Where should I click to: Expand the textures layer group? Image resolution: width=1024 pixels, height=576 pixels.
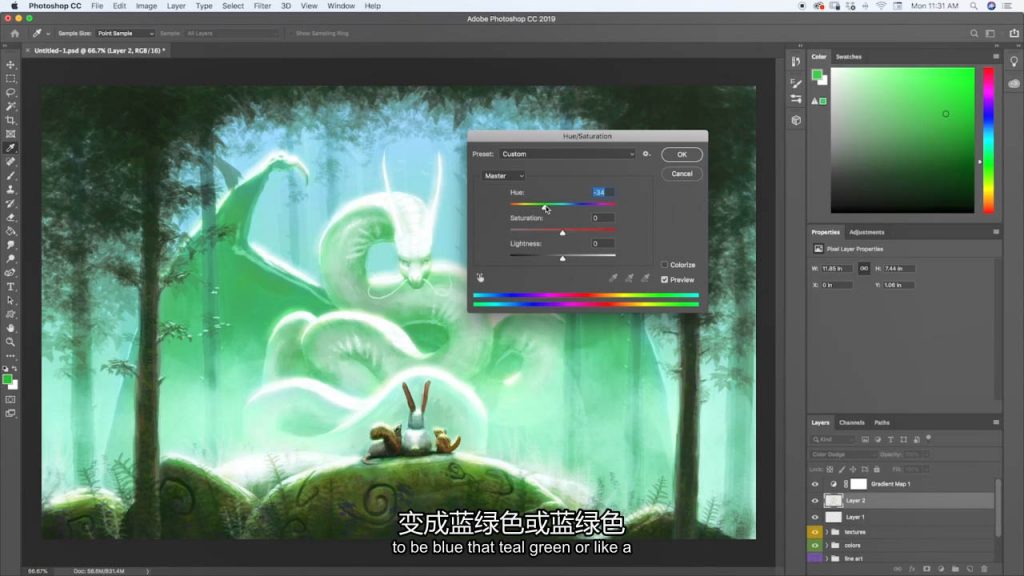[x=826, y=532]
